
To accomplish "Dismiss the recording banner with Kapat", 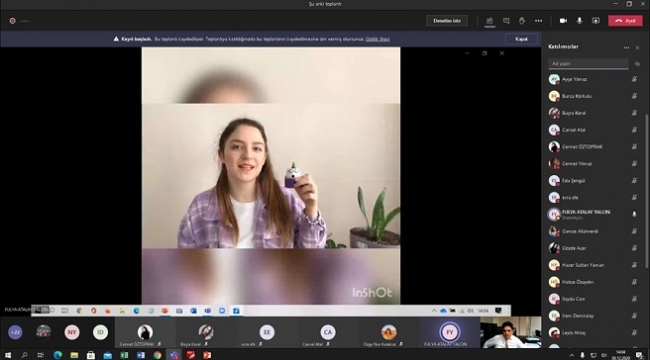I will 521,39.
